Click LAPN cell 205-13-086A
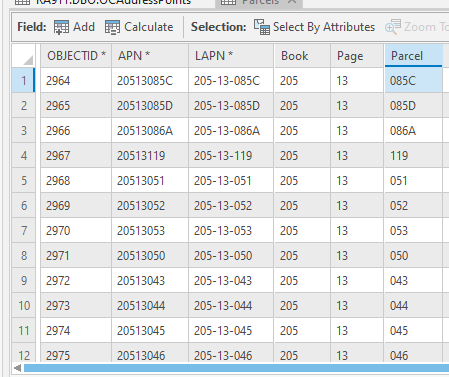This screenshot has height=377, width=449. 231,130
